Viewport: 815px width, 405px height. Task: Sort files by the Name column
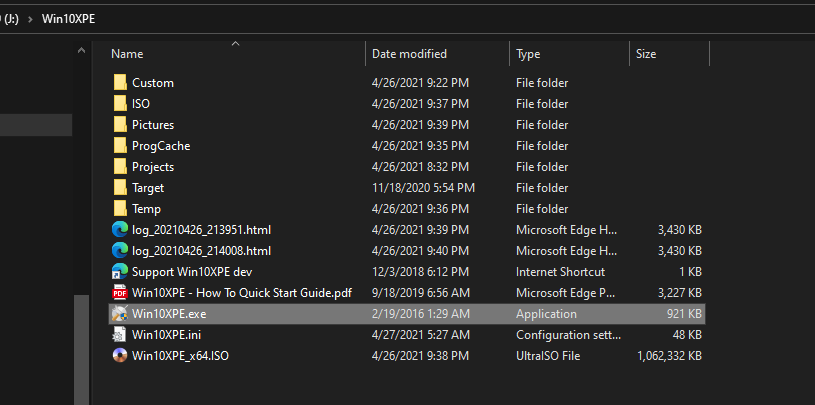point(127,54)
